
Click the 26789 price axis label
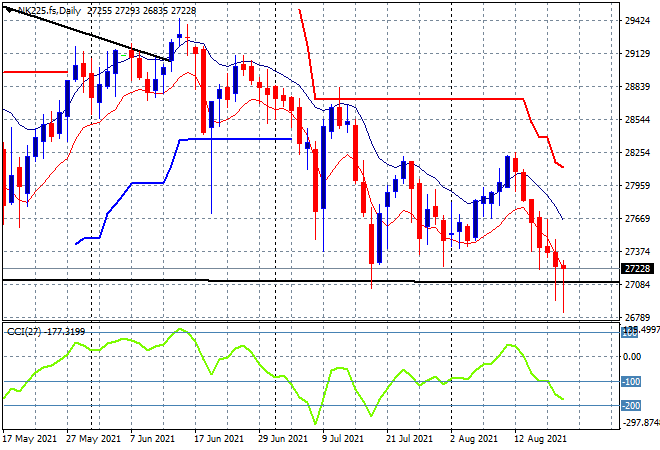pyautogui.click(x=637, y=317)
